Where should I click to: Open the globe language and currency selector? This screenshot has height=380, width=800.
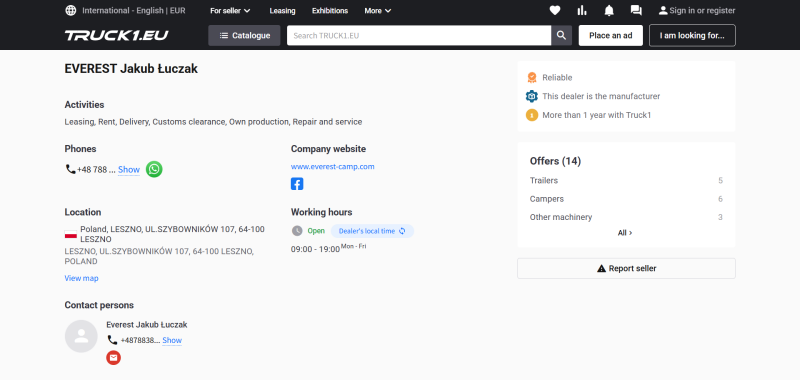click(x=71, y=10)
